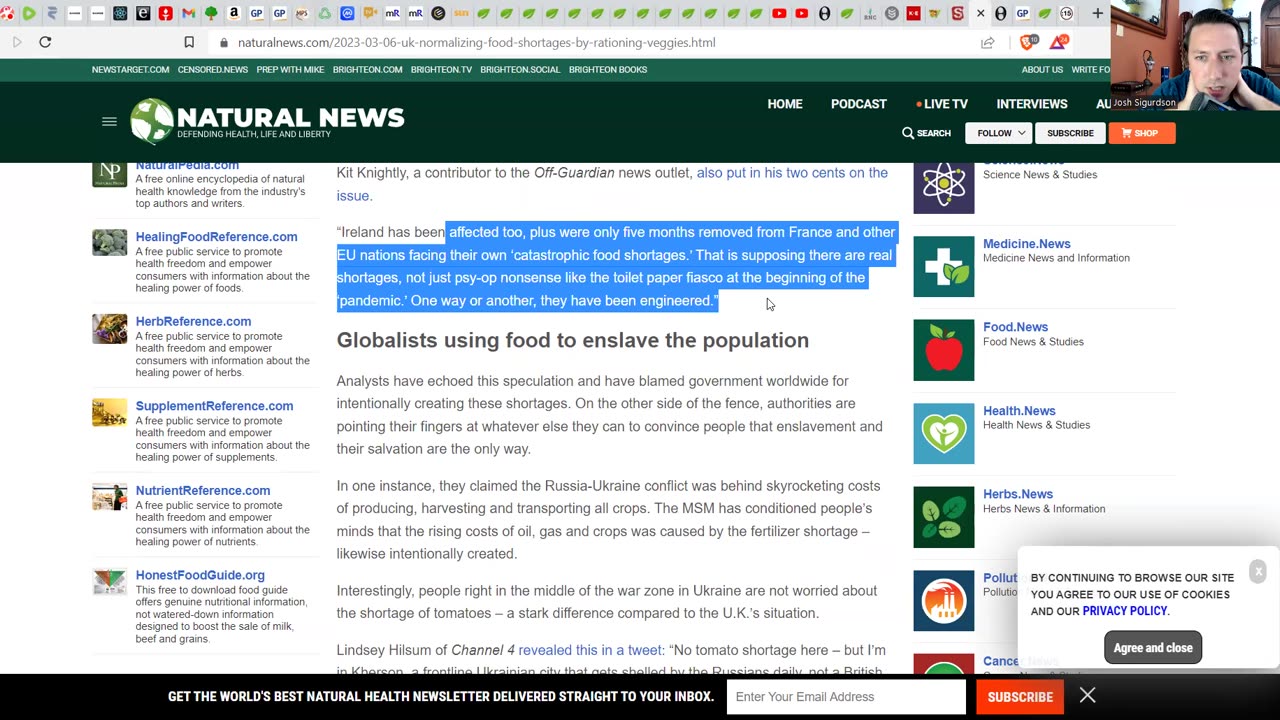This screenshot has width=1280, height=720.
Task: Open the Brave Rewards triangle icon
Action: 1059,42
